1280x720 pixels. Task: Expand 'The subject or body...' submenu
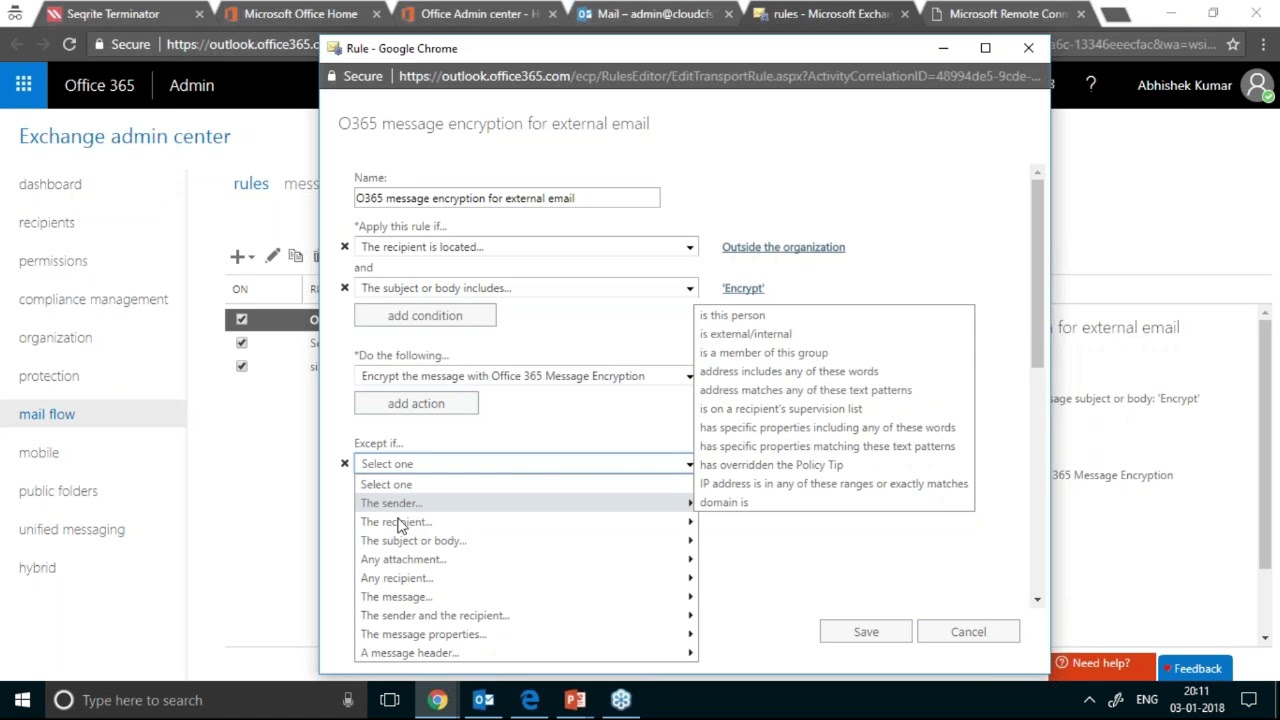coord(526,541)
